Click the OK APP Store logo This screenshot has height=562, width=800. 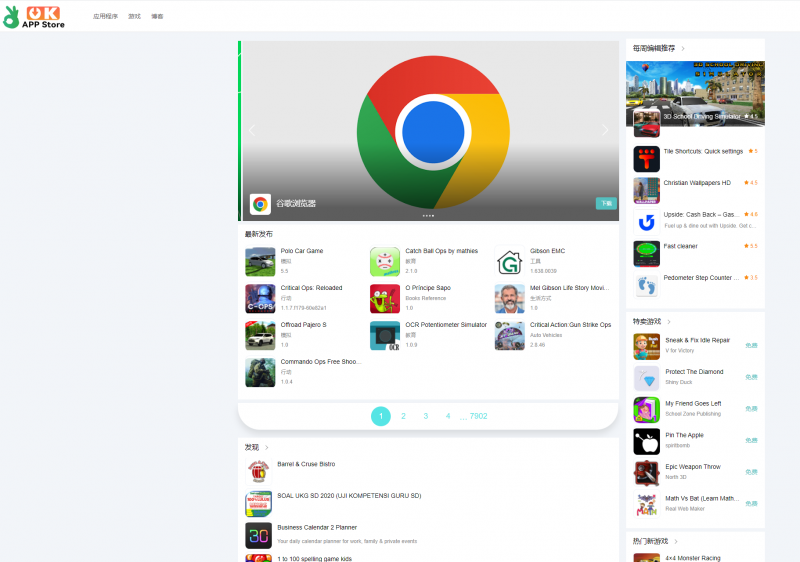[34, 17]
